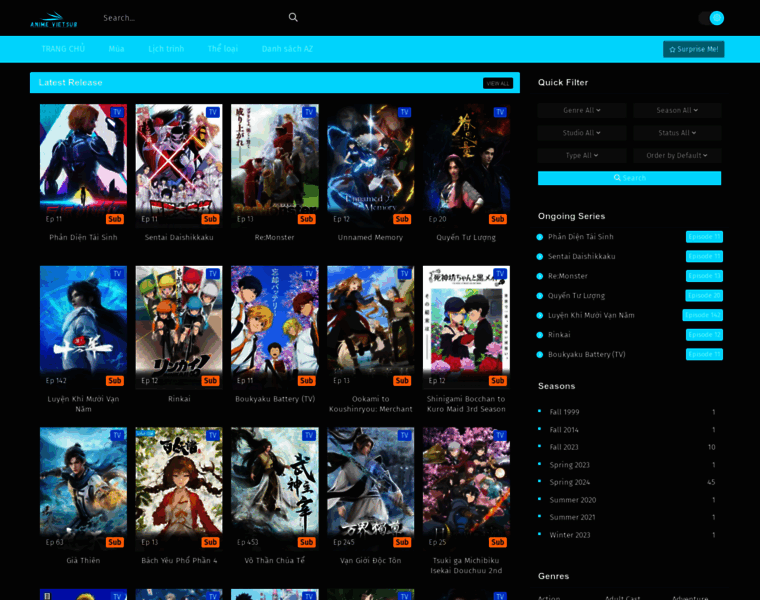Open Boukyaku Battery (TV) poster

[x=275, y=326]
